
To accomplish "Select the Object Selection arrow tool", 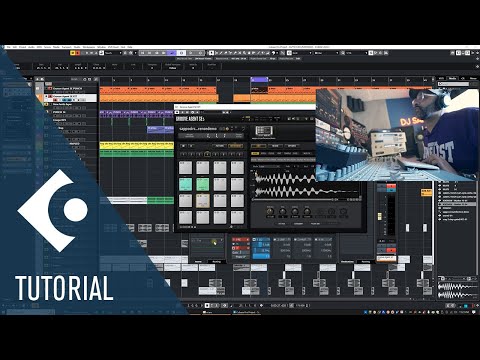I will point(211,53).
